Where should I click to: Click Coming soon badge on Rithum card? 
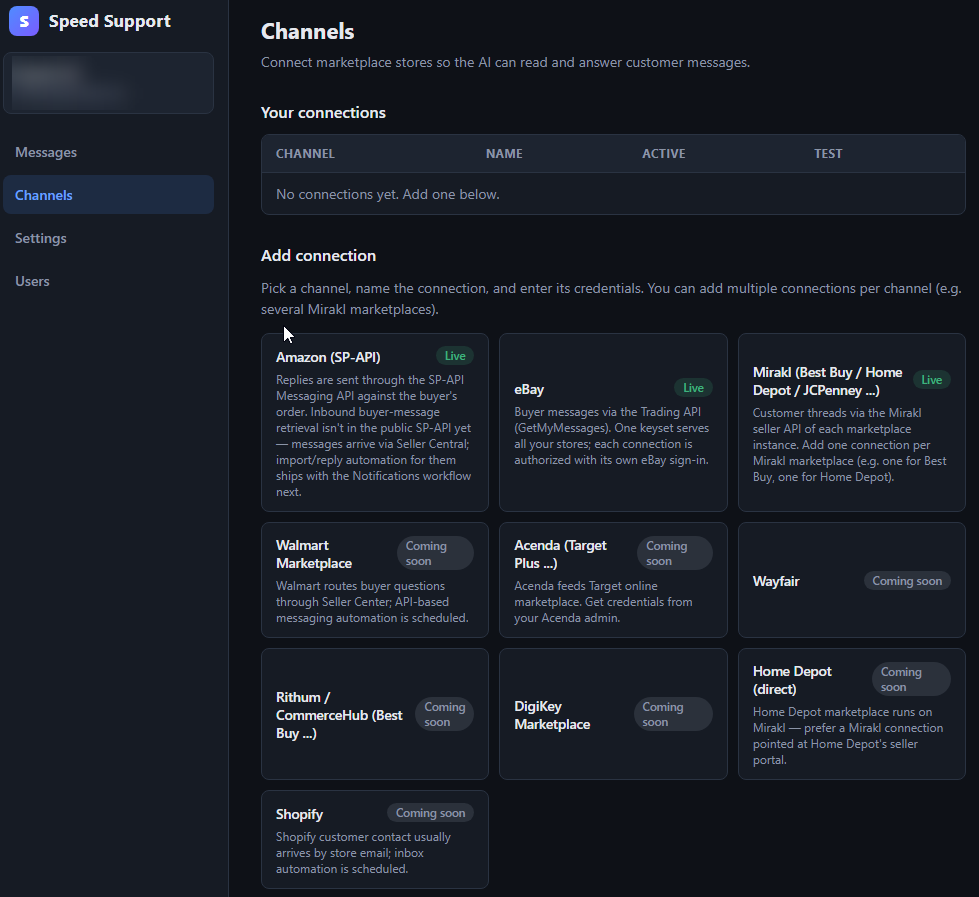[445, 714]
